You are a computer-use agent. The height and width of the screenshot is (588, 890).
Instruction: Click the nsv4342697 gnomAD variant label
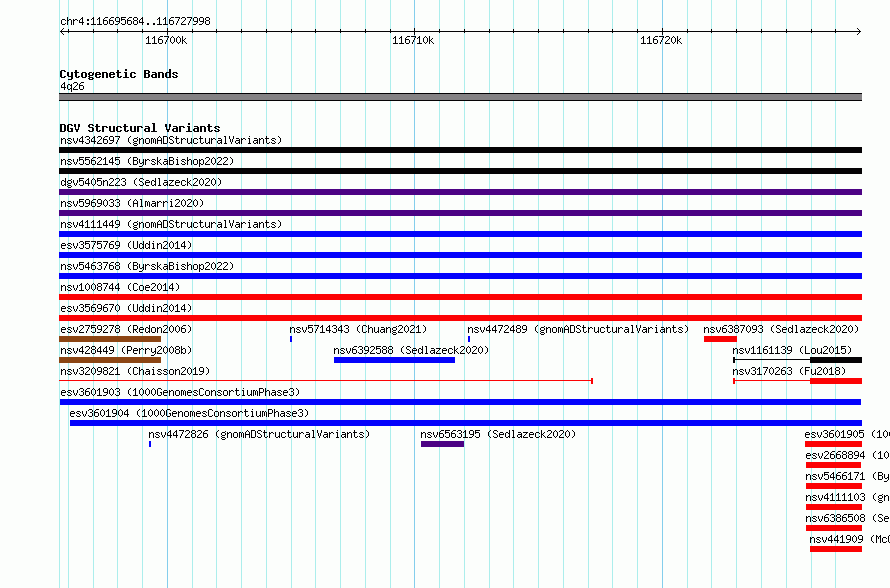coord(171,140)
